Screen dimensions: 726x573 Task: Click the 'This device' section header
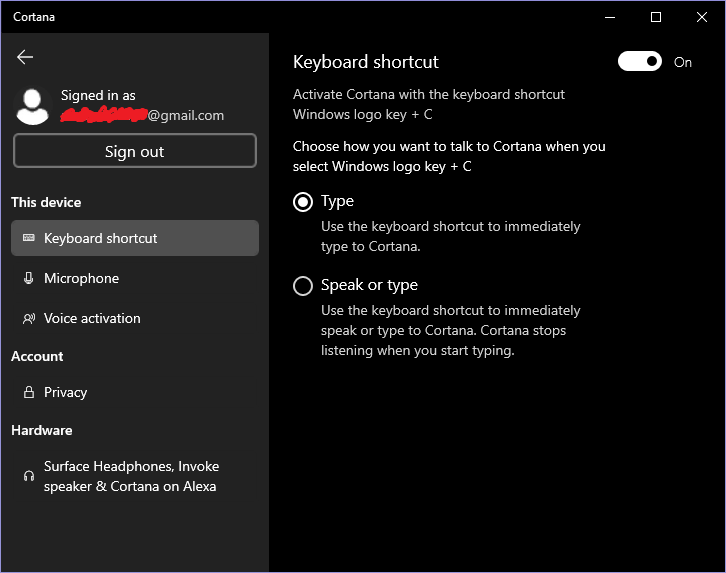coord(46,202)
